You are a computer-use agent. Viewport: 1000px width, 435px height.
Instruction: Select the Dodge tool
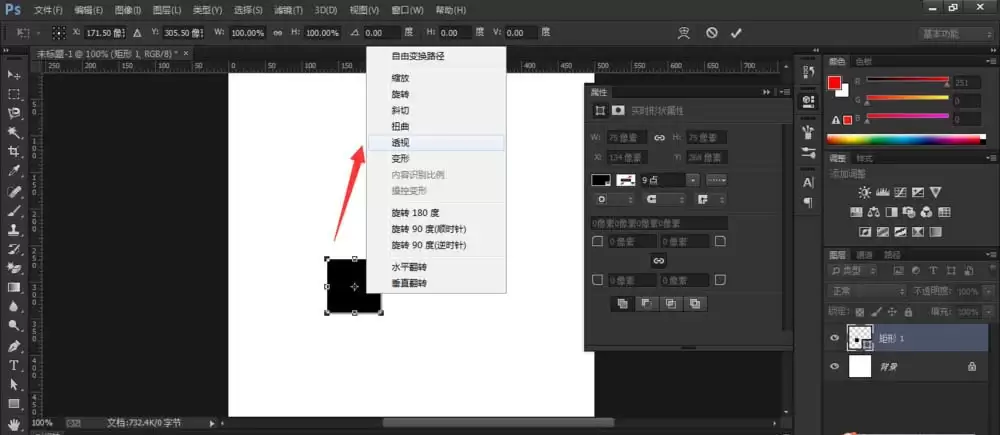coord(13,326)
